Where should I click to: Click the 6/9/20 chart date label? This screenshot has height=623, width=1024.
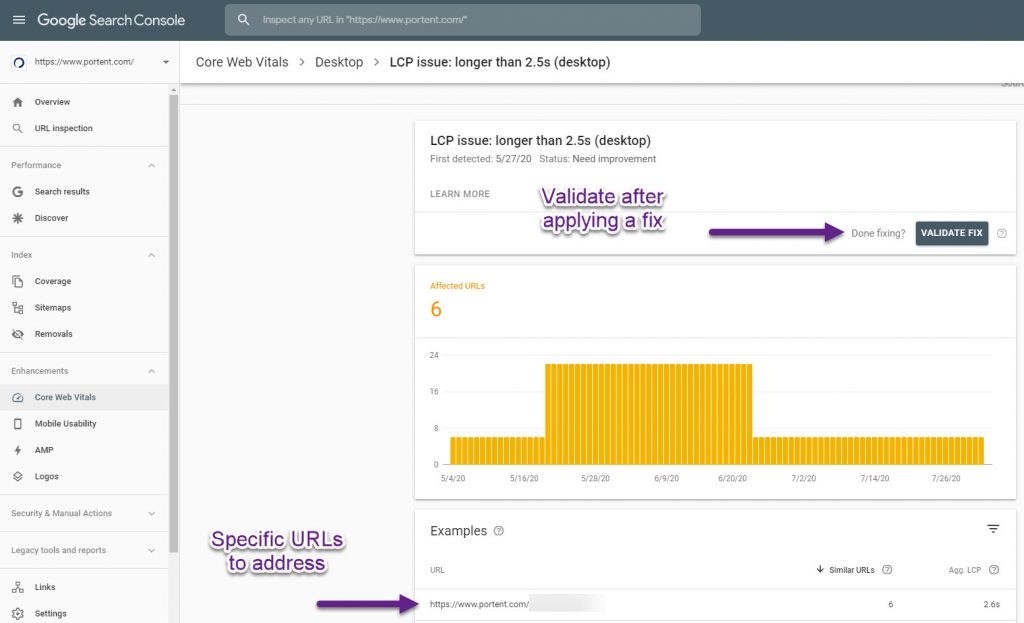[666, 479]
